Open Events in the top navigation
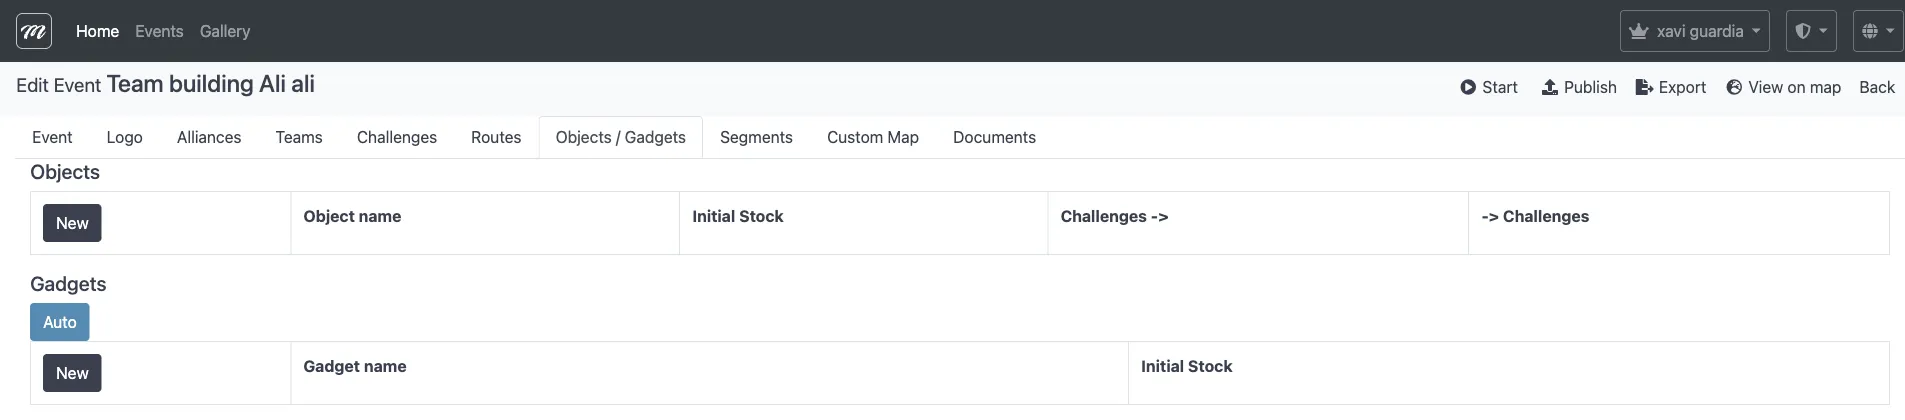This screenshot has width=1905, height=420. (x=159, y=32)
